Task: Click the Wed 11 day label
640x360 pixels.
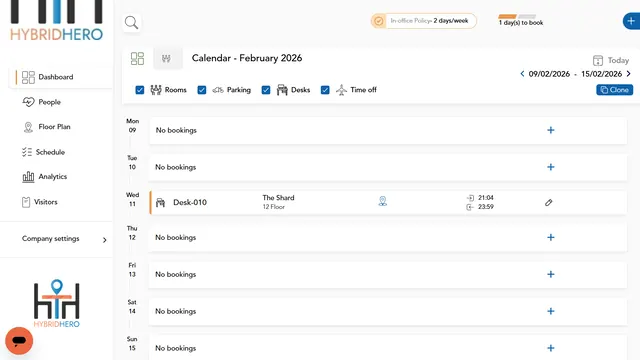Action: 132,199
